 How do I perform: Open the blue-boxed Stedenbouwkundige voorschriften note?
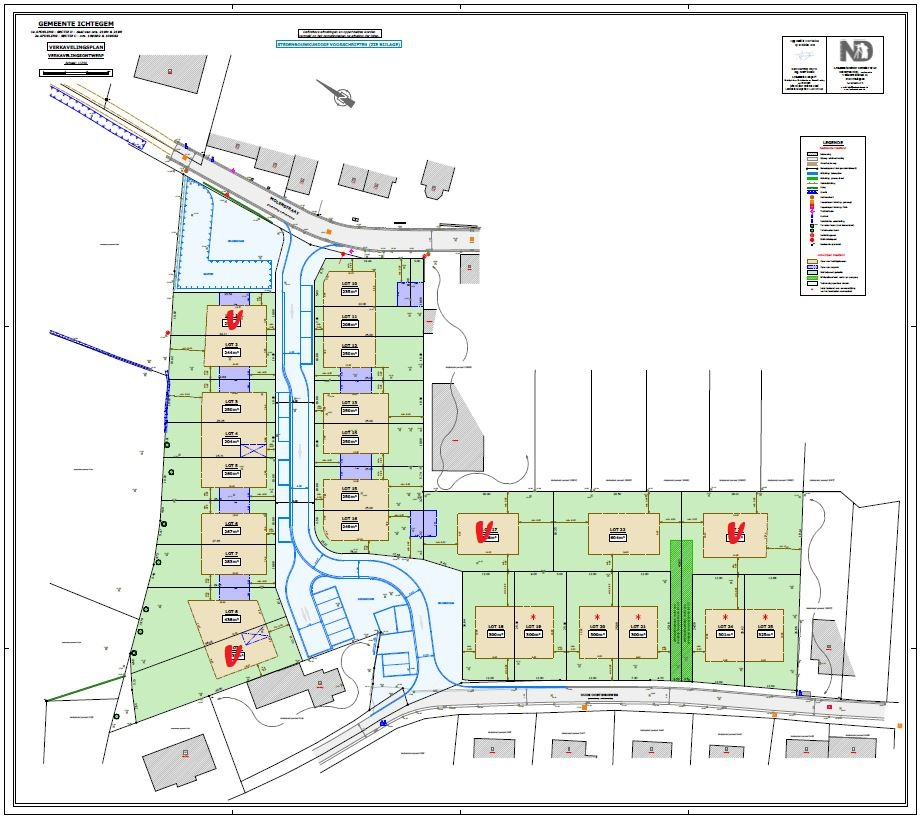338,45
